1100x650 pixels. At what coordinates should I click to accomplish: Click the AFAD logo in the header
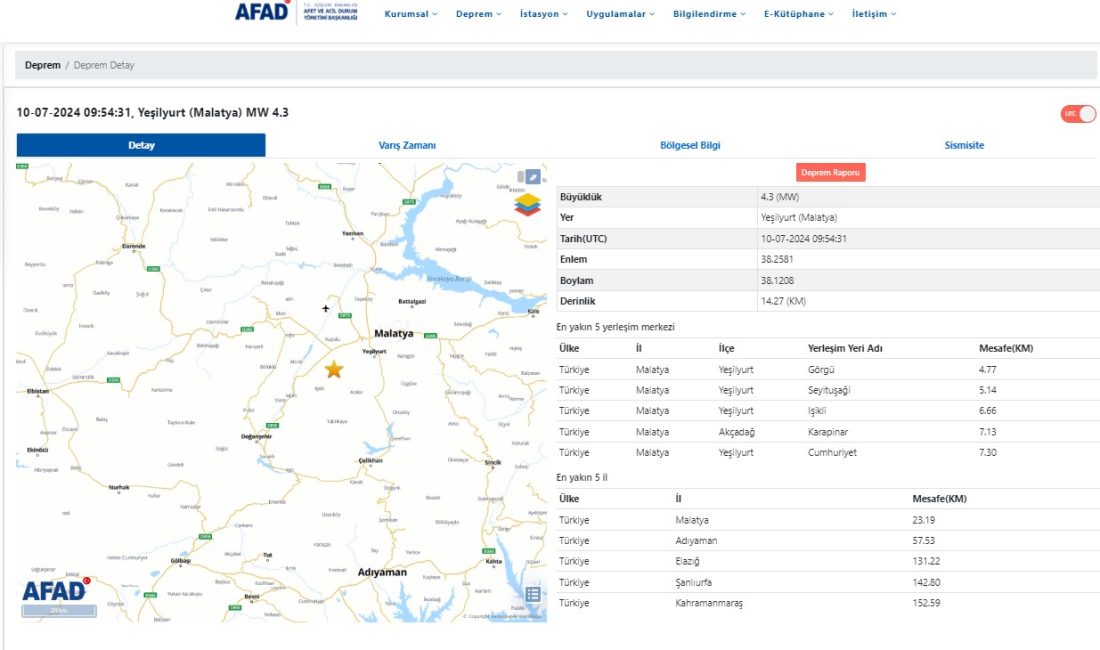pos(262,12)
